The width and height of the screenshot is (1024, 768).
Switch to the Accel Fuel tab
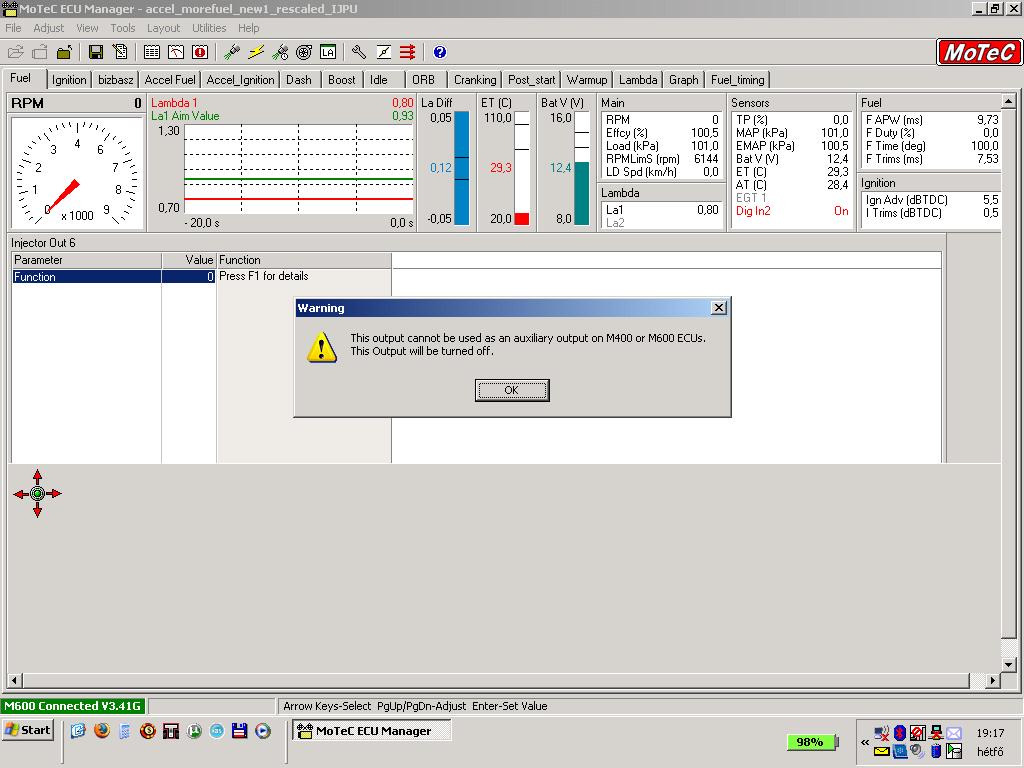170,80
